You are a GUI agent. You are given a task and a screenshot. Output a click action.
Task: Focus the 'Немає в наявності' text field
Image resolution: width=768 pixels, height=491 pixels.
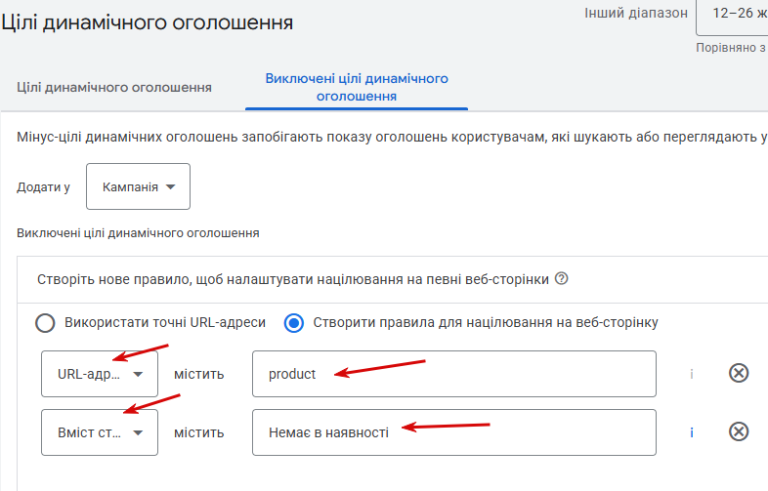[454, 433]
